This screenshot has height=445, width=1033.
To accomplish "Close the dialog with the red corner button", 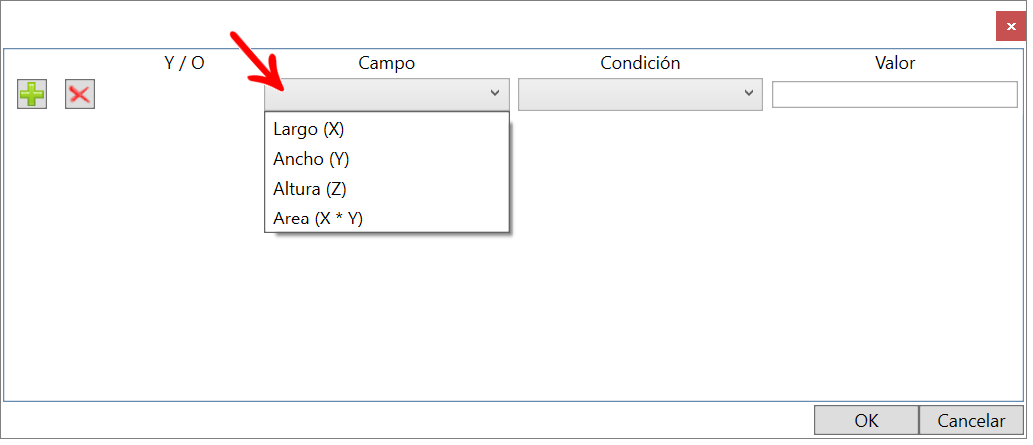I will (x=1011, y=26).
